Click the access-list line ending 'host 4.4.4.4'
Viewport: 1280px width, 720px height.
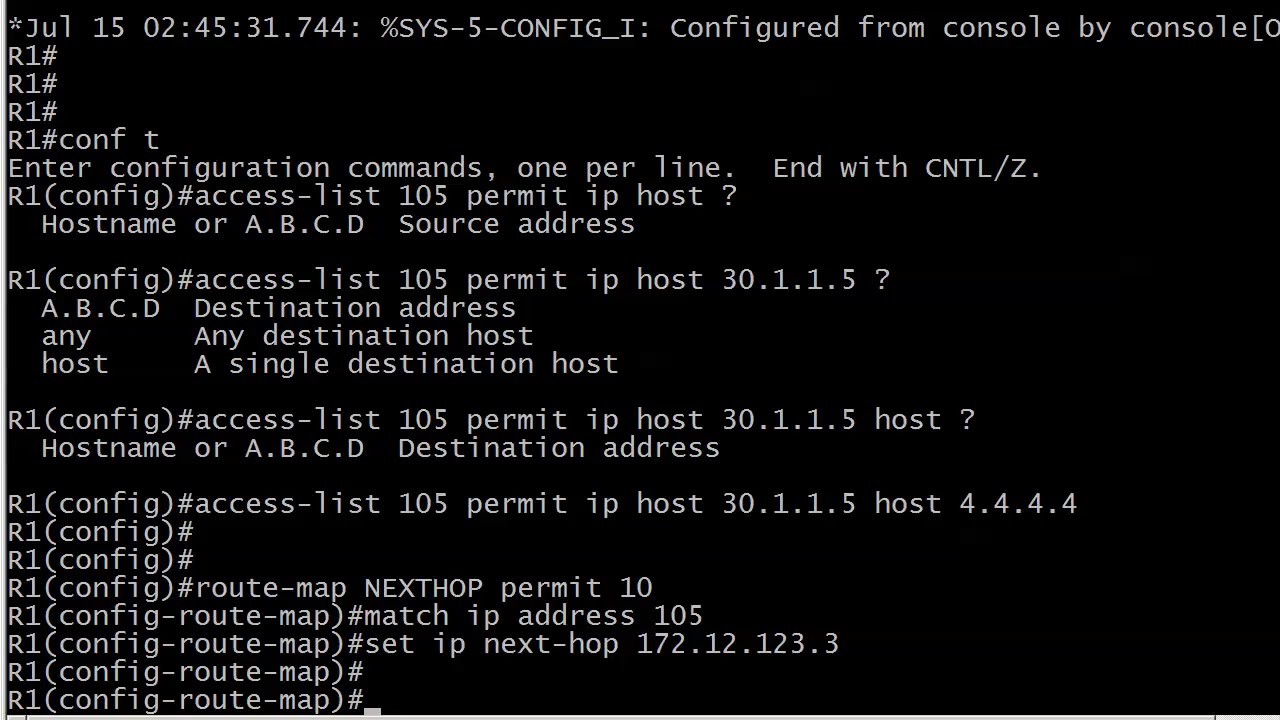point(542,504)
